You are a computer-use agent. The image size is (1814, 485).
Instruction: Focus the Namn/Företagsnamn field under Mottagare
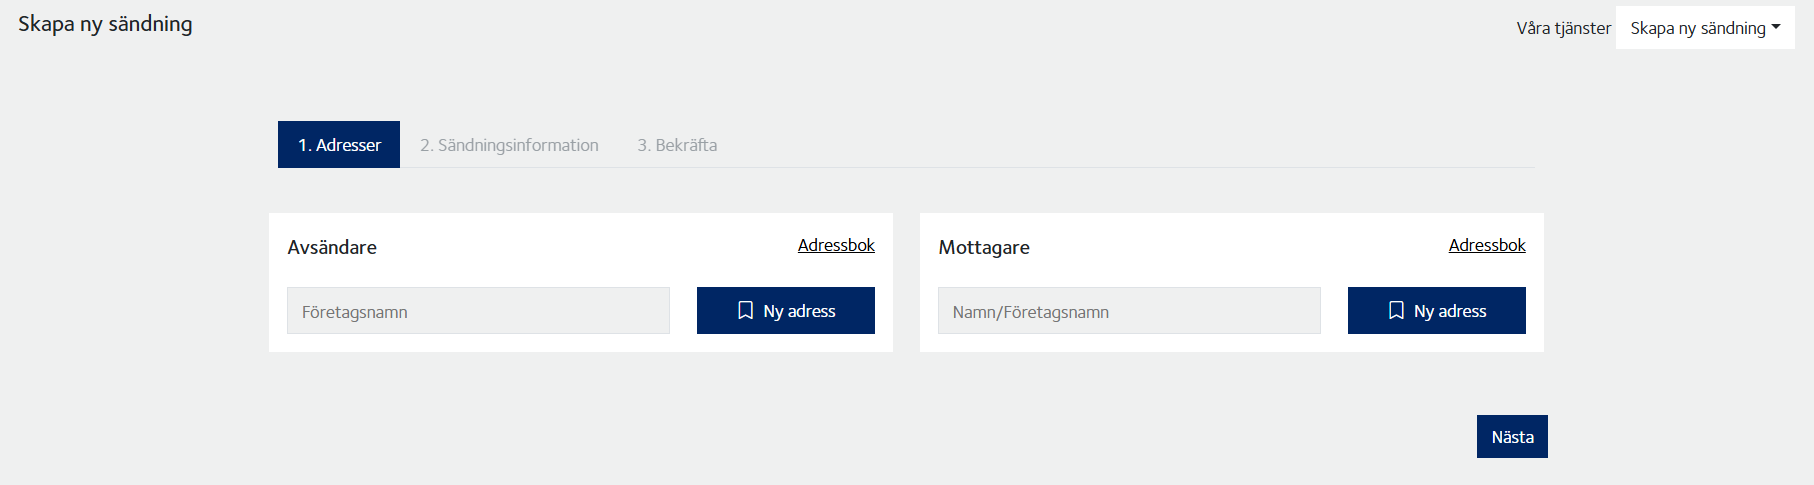pyautogui.click(x=1129, y=311)
